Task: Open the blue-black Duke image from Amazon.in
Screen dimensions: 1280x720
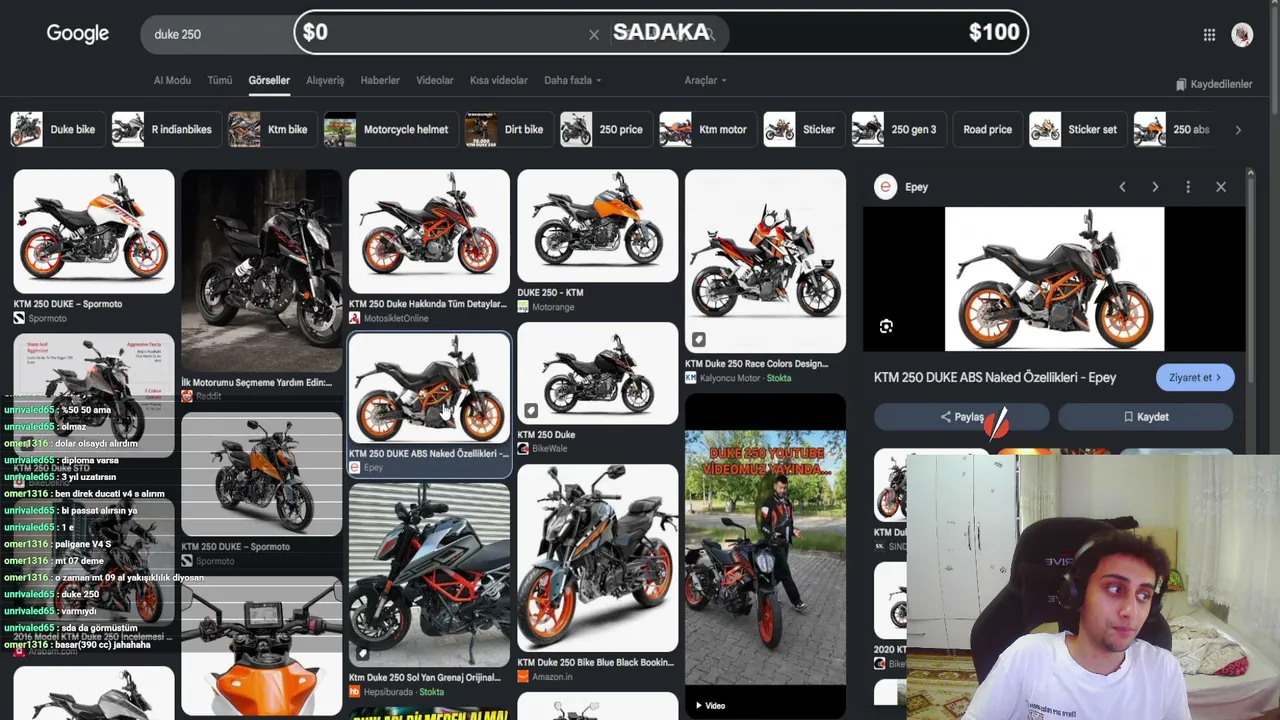Action: pyautogui.click(x=598, y=558)
